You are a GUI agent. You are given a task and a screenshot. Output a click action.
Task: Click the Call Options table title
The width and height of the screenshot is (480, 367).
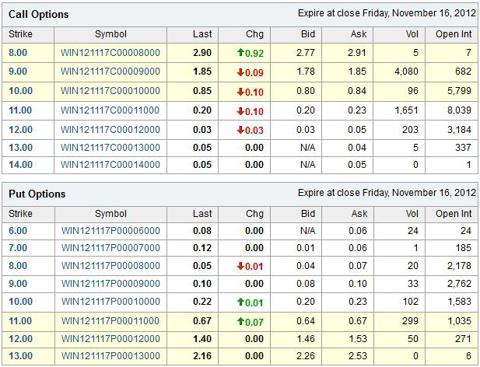[x=38, y=14]
